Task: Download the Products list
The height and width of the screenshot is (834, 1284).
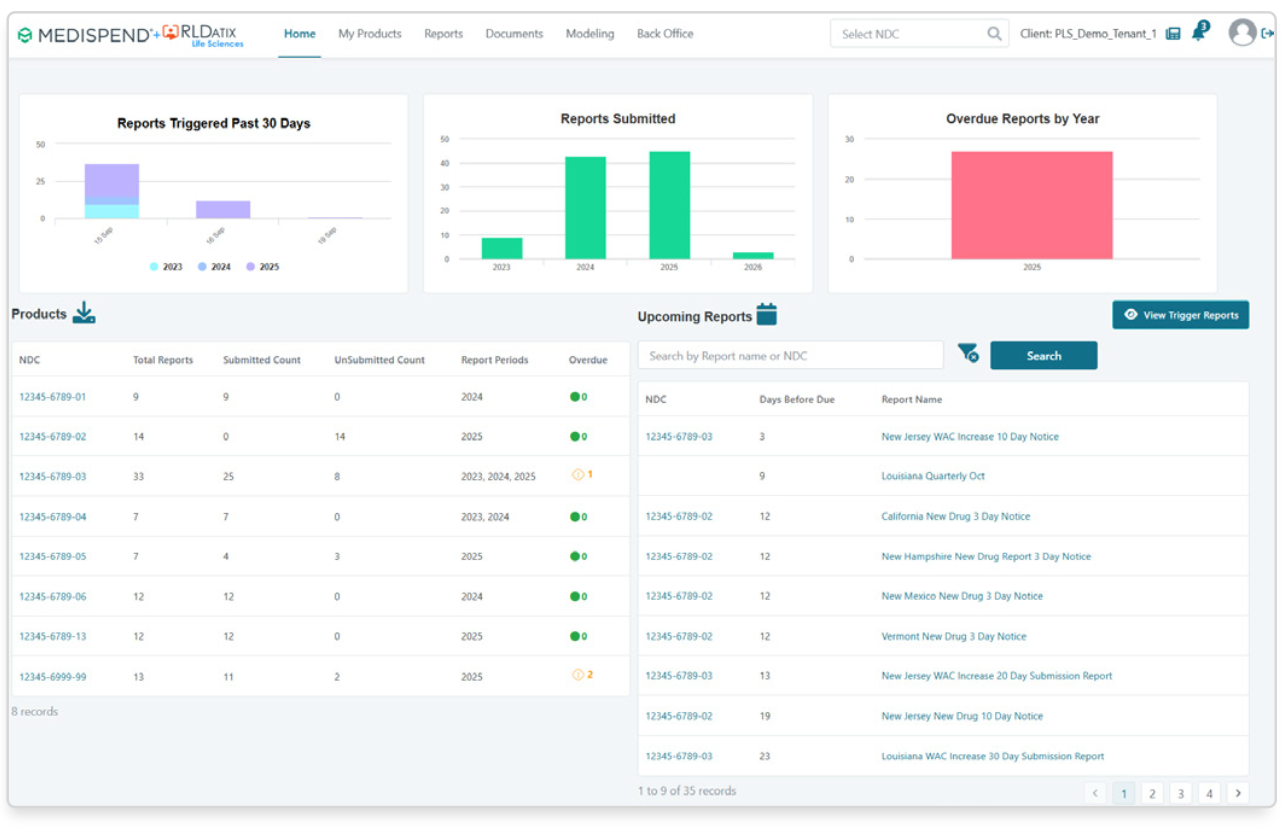Action: (84, 314)
